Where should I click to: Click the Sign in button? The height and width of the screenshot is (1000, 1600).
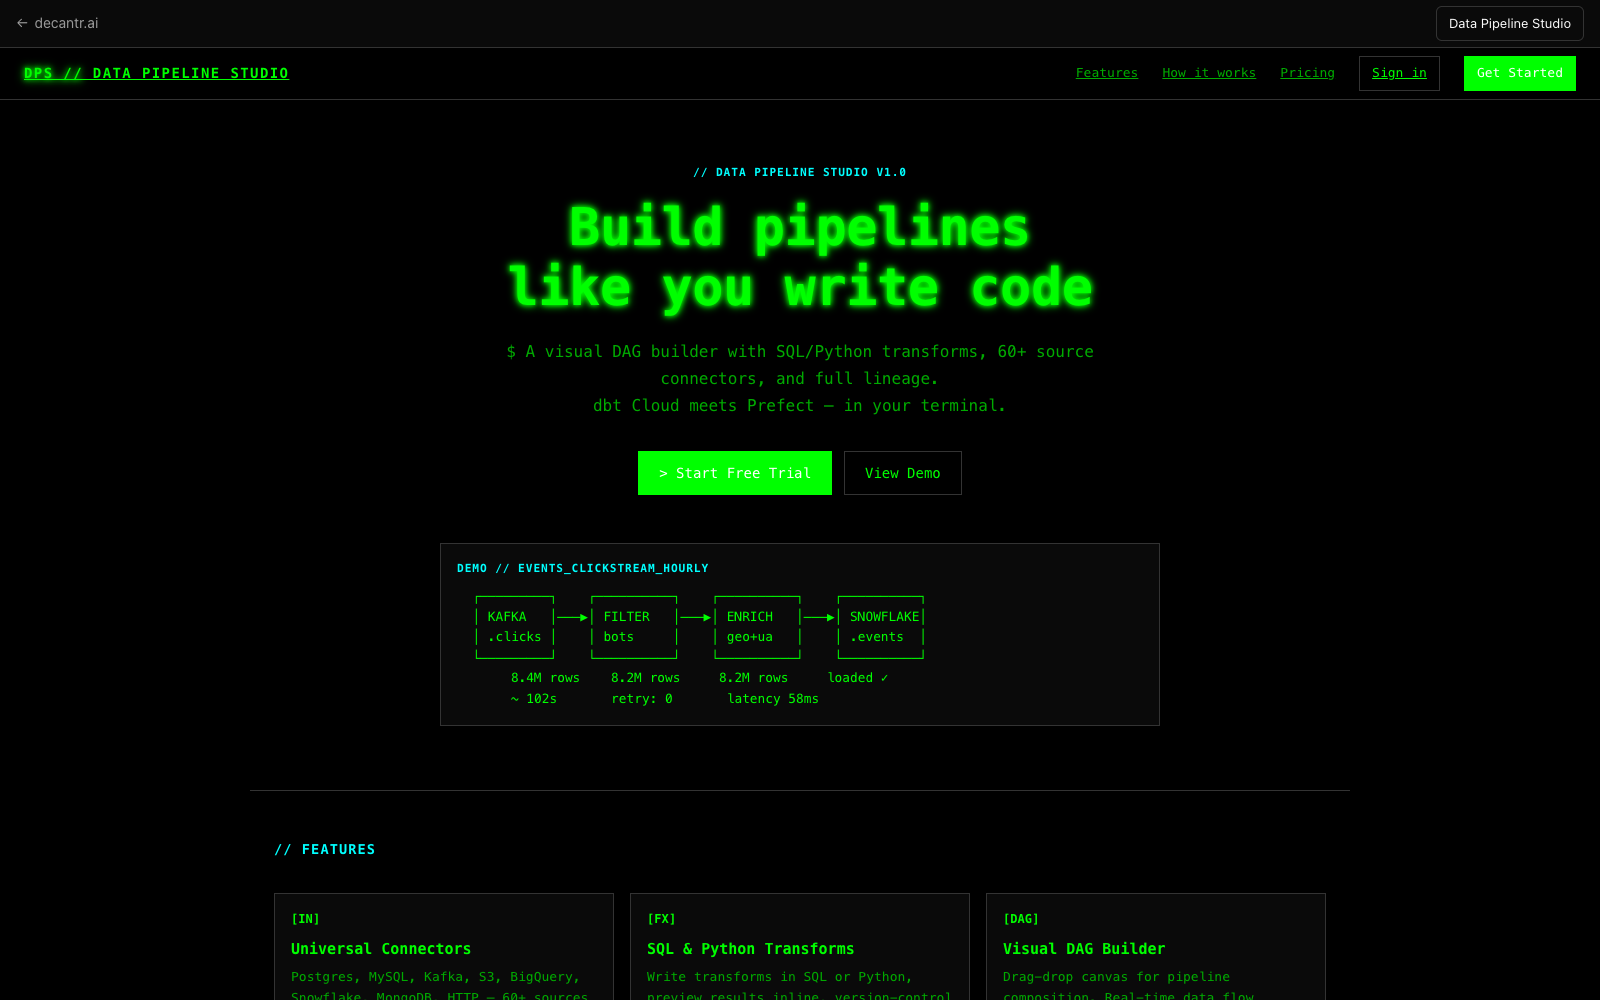click(x=1399, y=73)
